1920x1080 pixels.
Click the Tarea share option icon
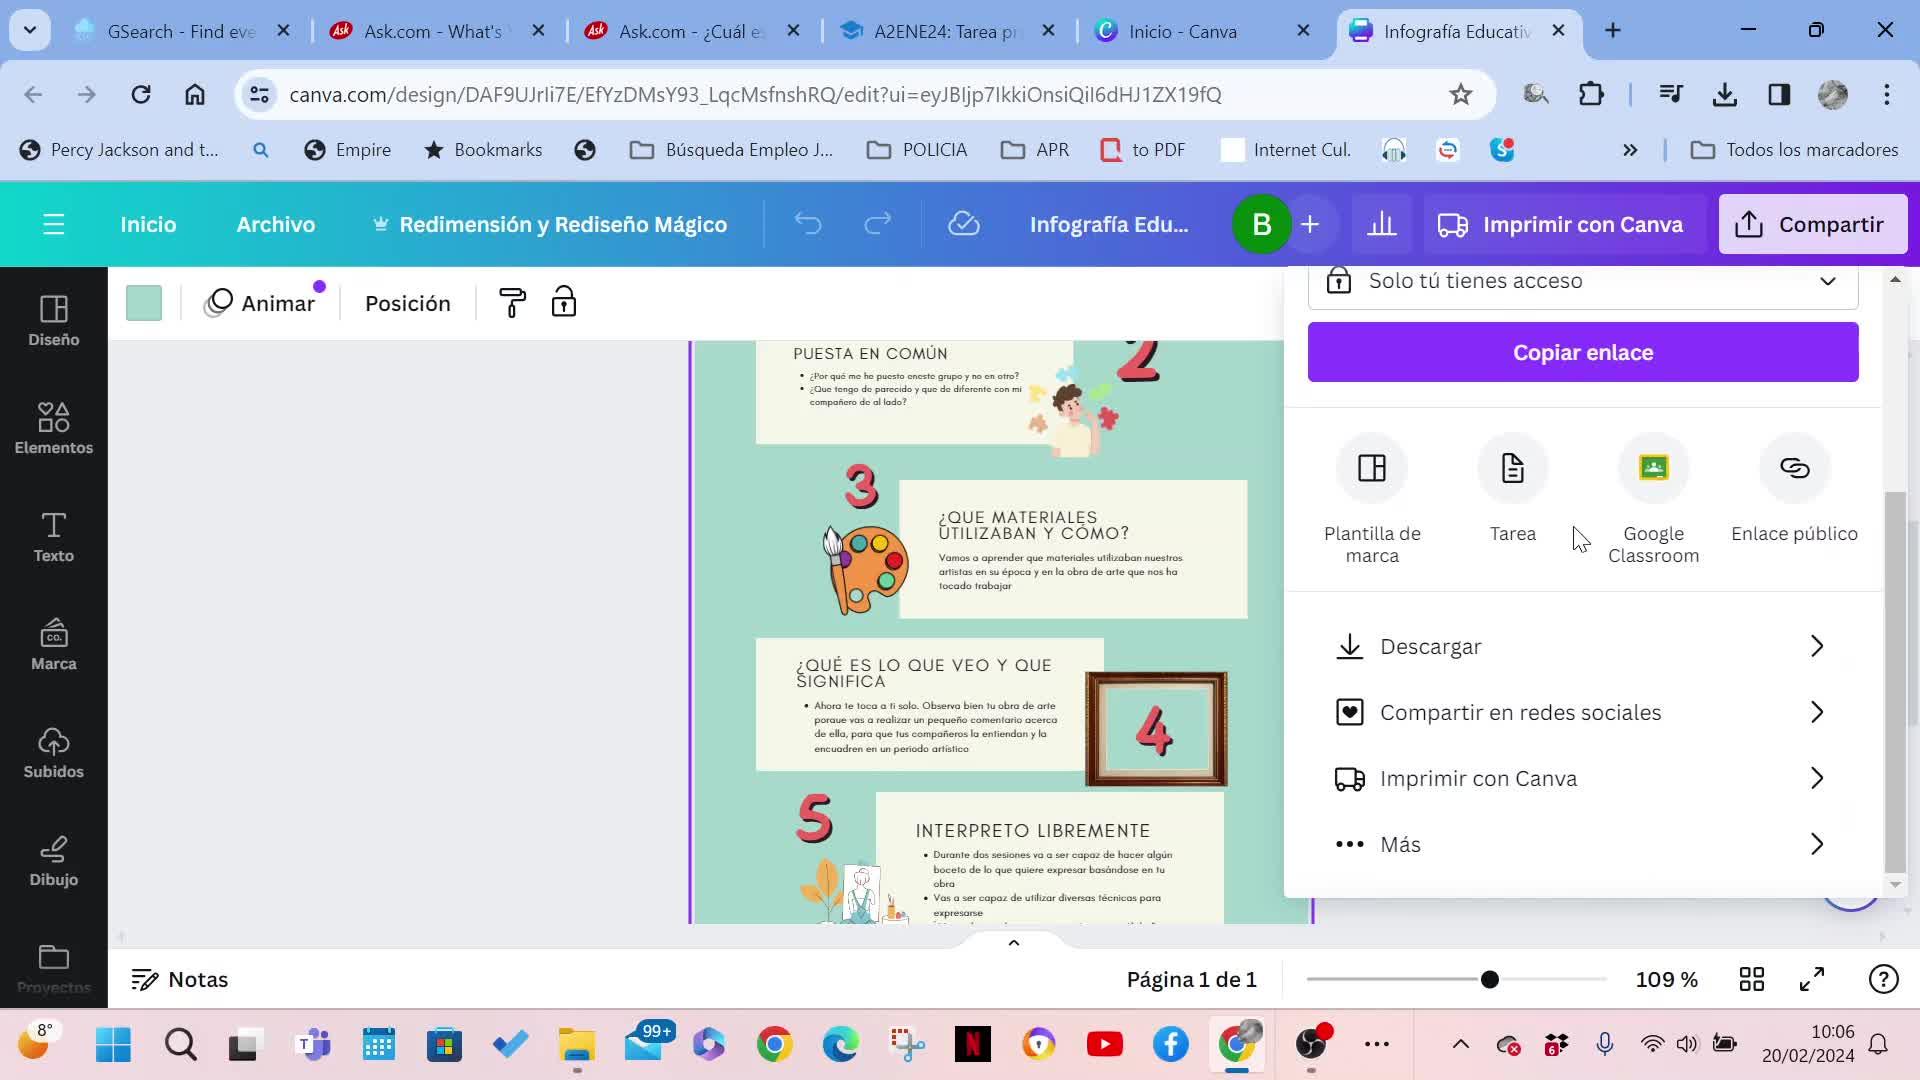point(1512,468)
